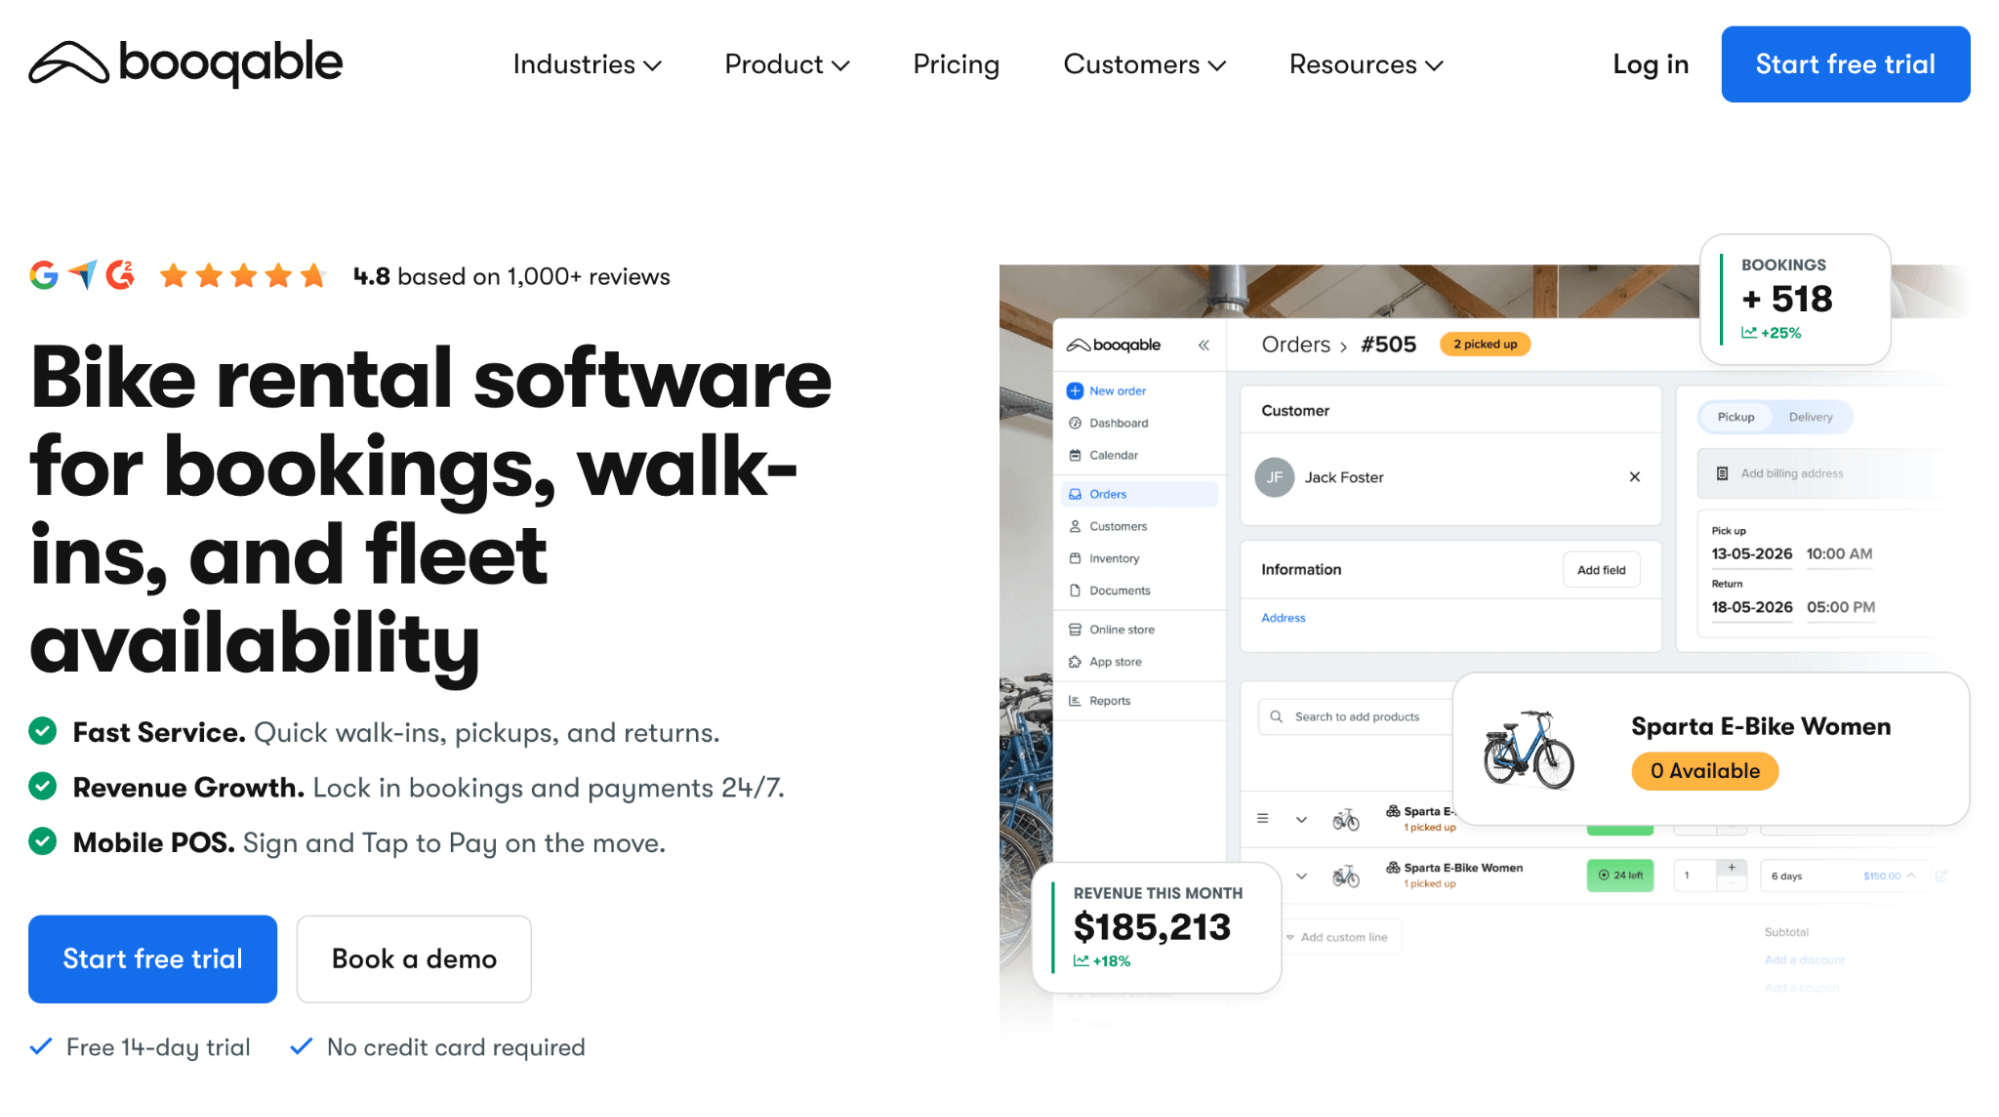Click the Customers person icon in sidebar
The height and width of the screenshot is (1117, 1999).
[1075, 526]
